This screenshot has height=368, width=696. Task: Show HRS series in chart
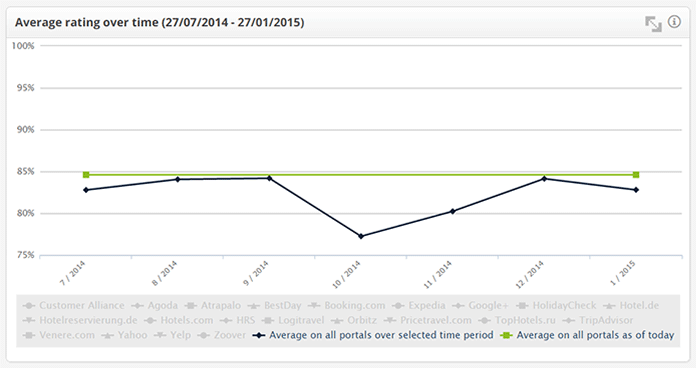[237, 320]
